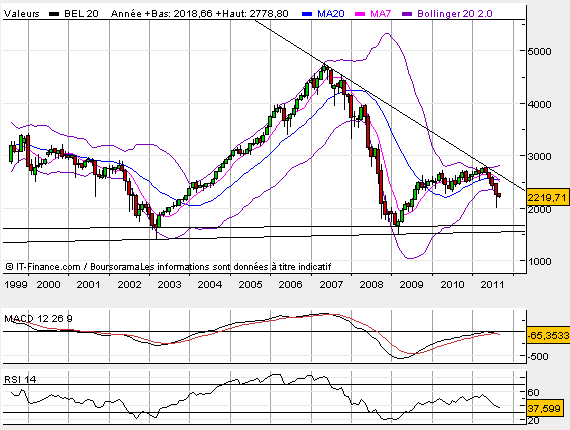Click the 60 RSI axis label
The width and height of the screenshot is (570, 430).
[x=533, y=393]
